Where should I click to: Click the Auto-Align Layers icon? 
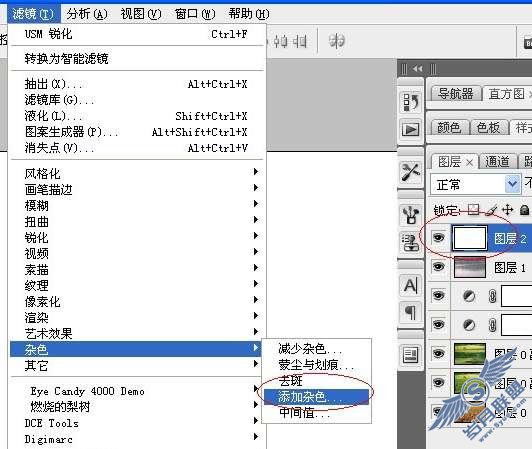337,41
